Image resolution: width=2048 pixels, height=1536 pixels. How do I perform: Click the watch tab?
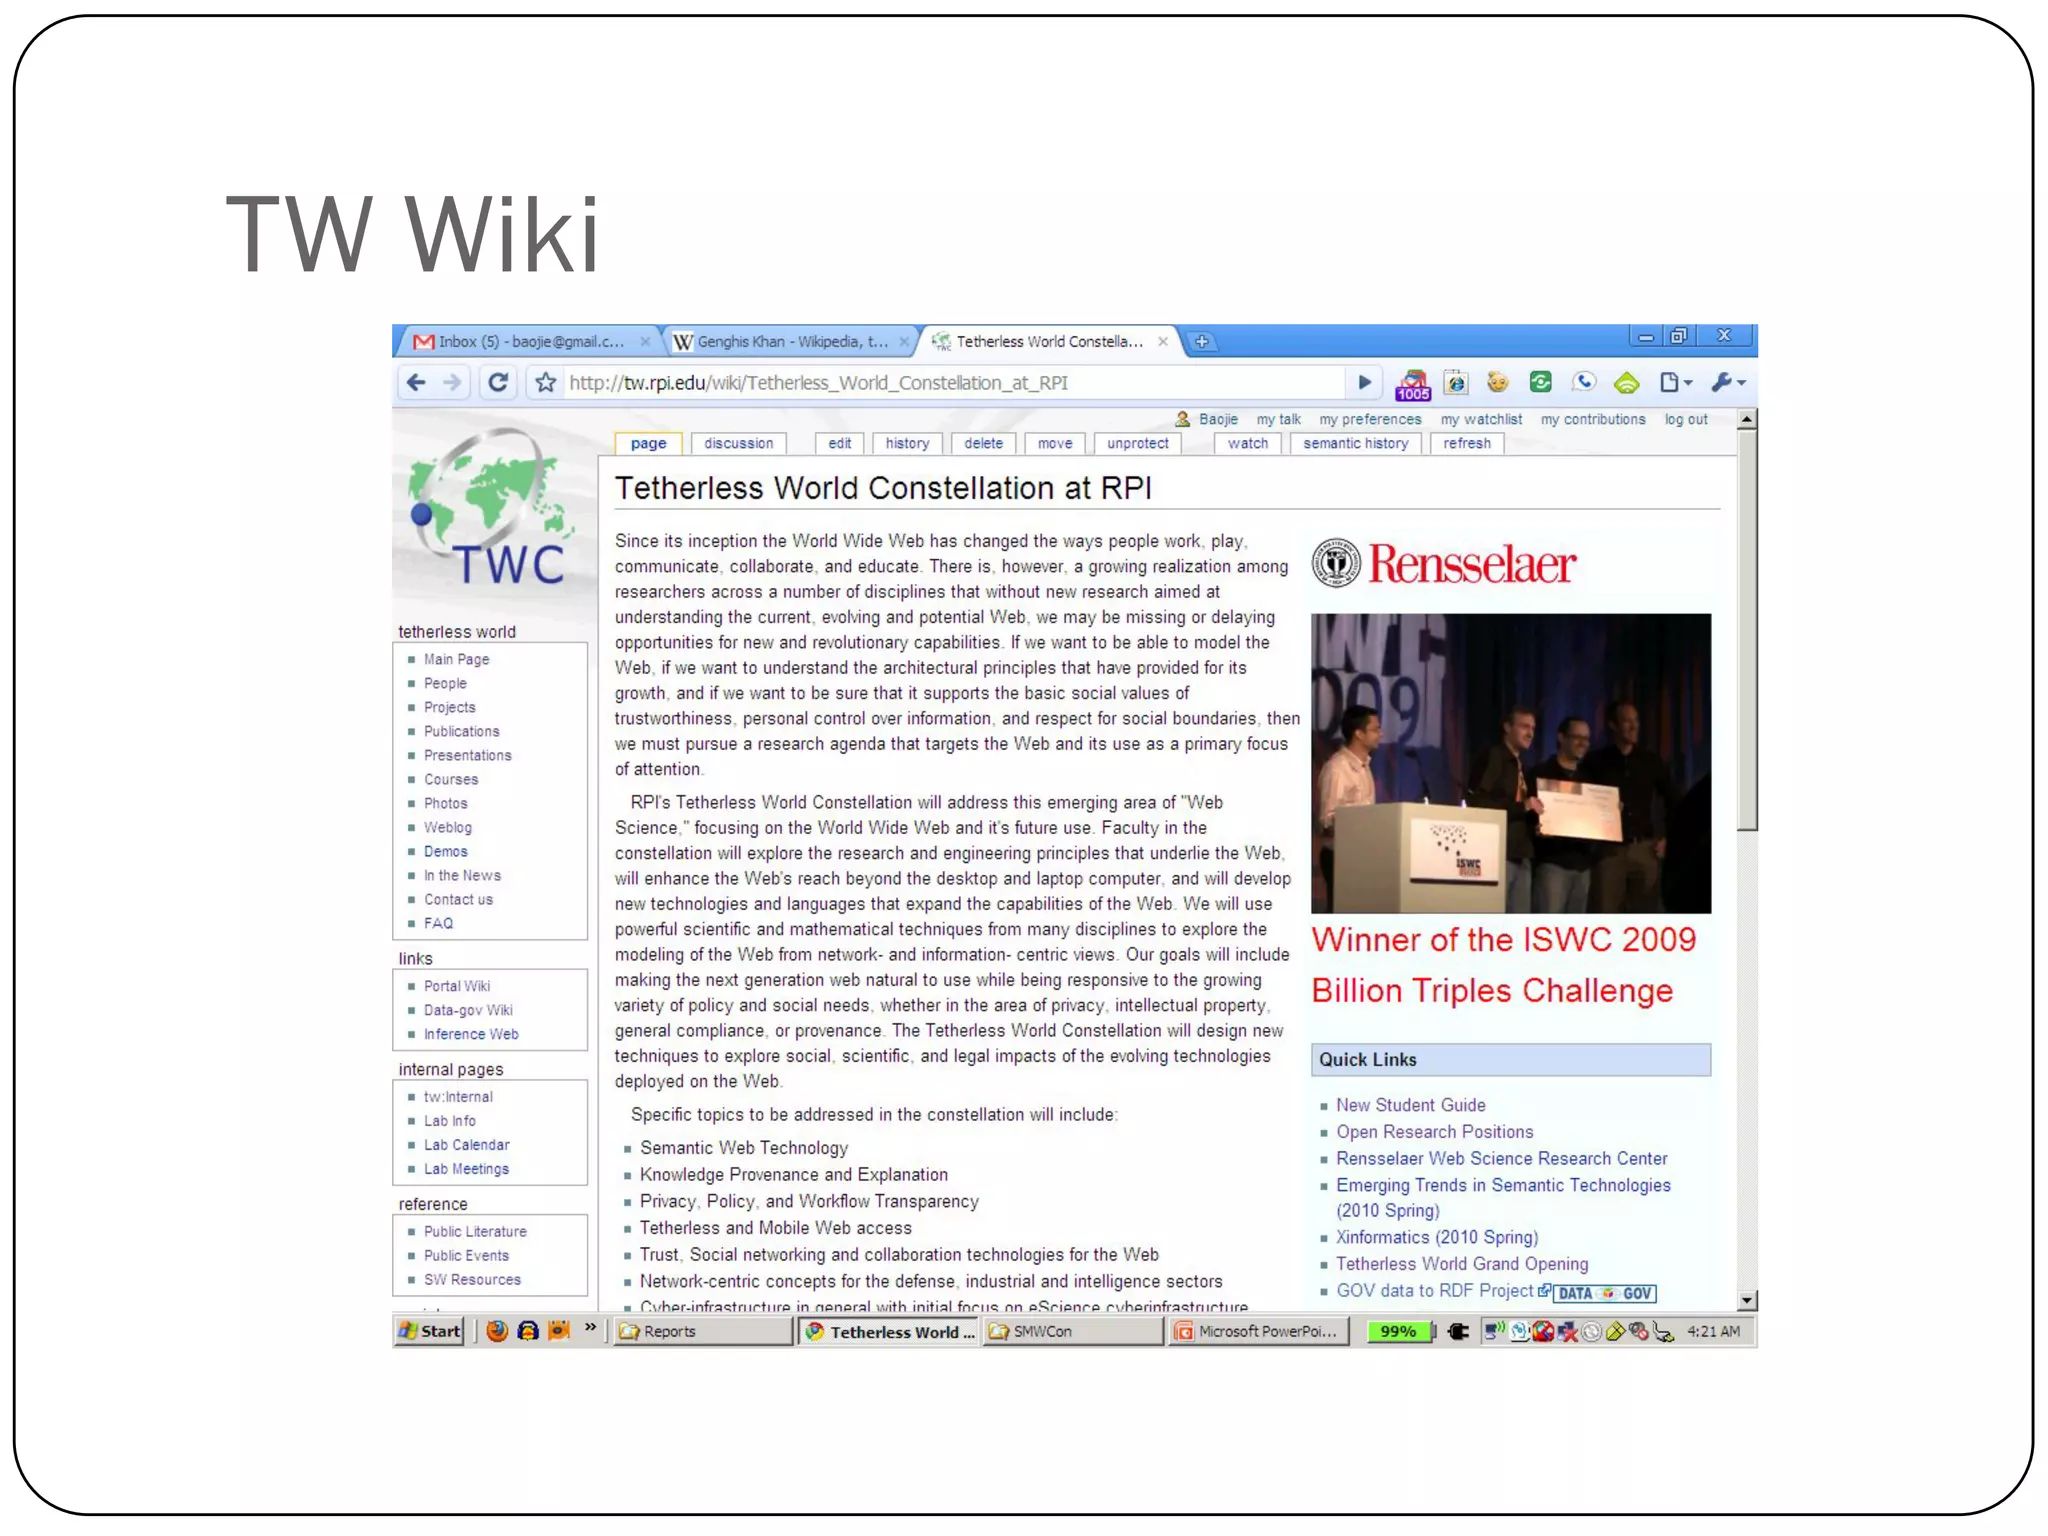tap(1248, 443)
